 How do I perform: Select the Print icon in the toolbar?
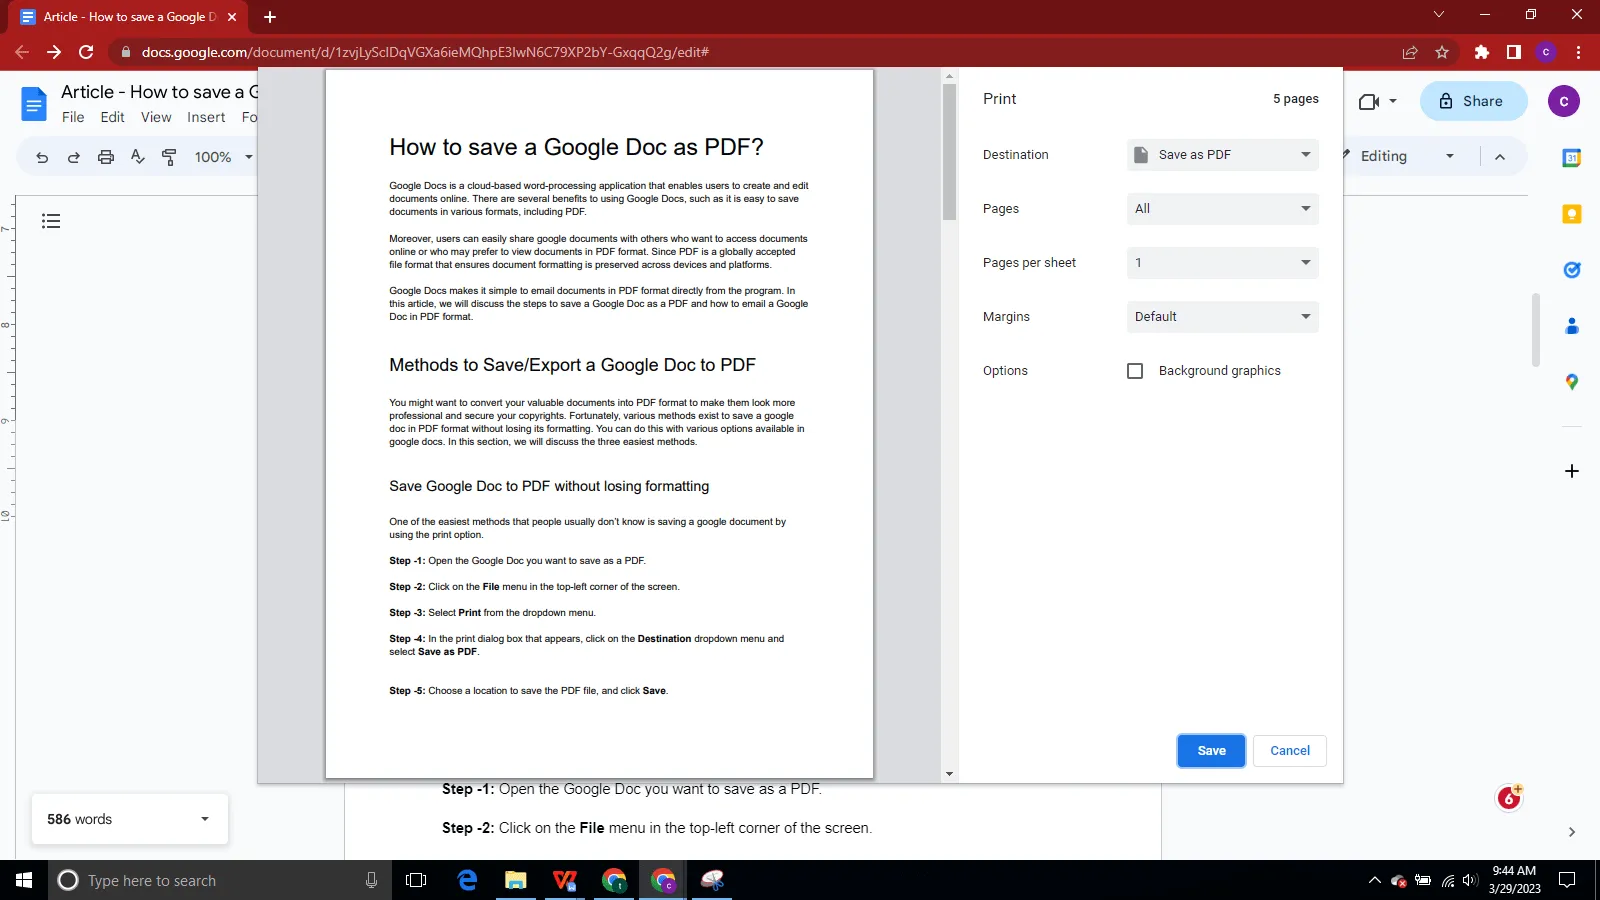pyautogui.click(x=105, y=156)
